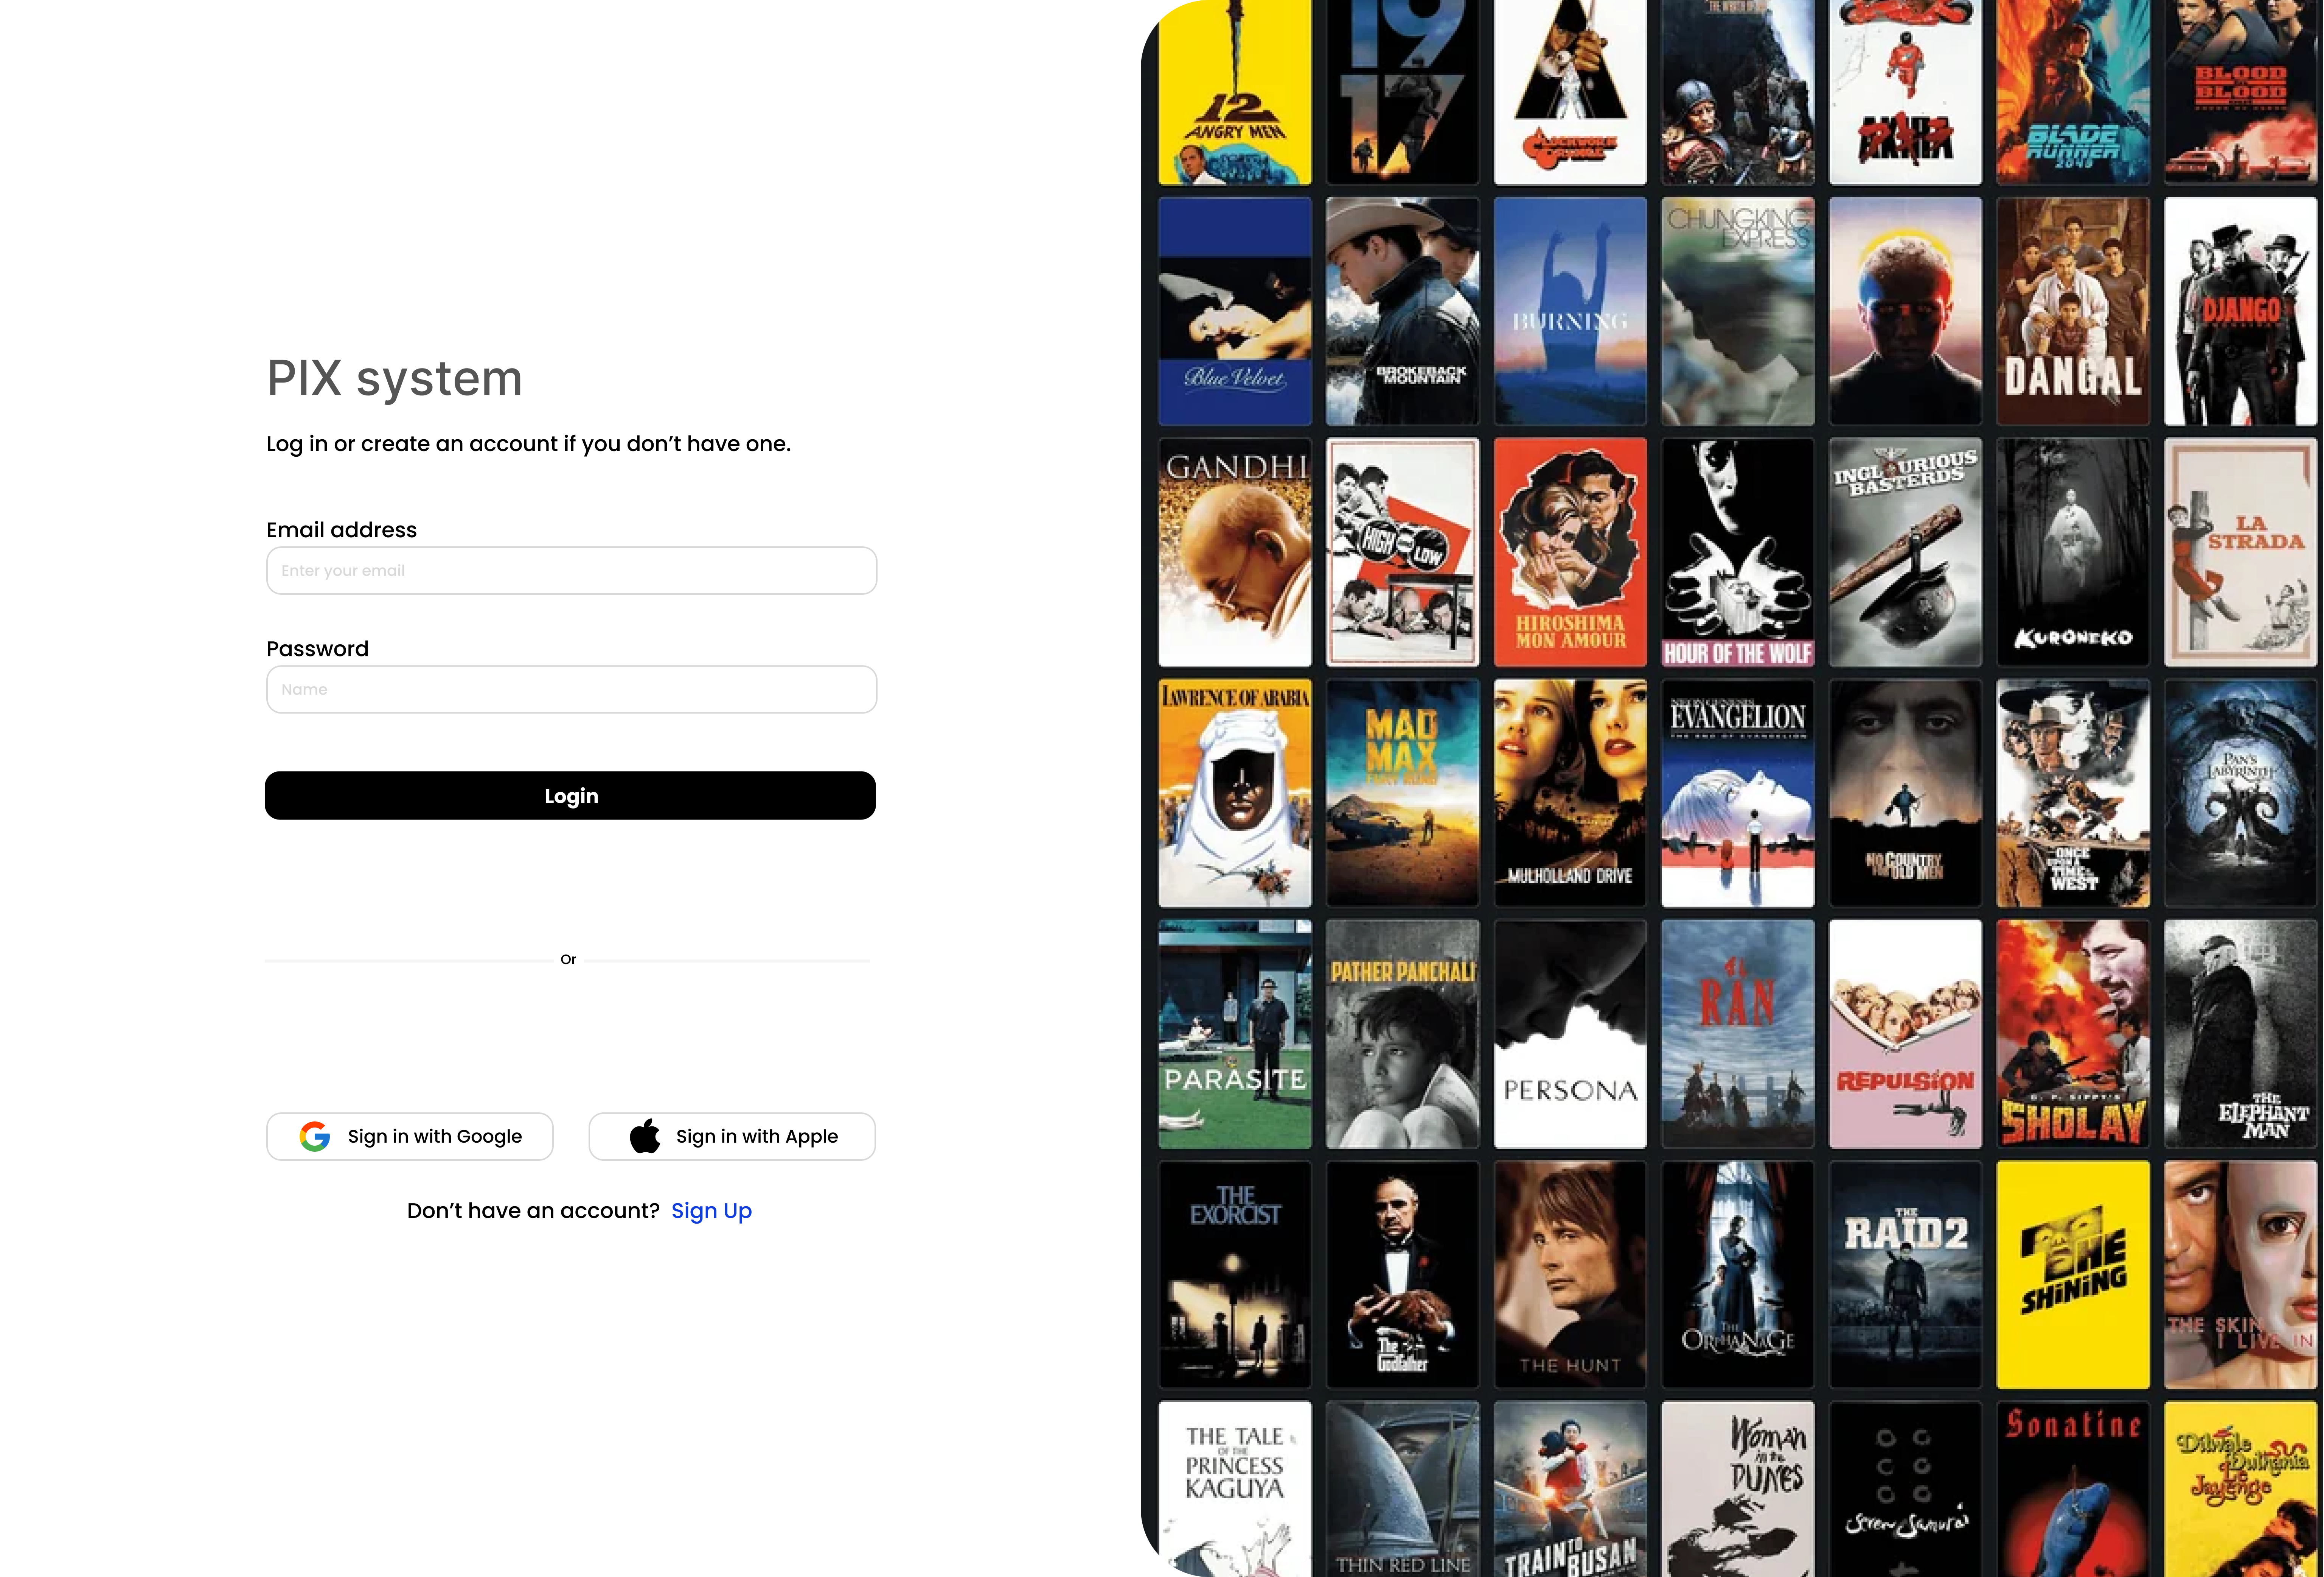Choose the Akira poster

pyautogui.click(x=1905, y=92)
